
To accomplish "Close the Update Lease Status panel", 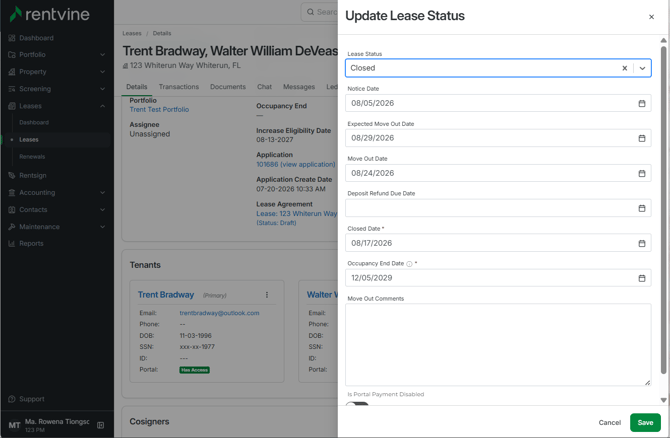I will 651,17.
